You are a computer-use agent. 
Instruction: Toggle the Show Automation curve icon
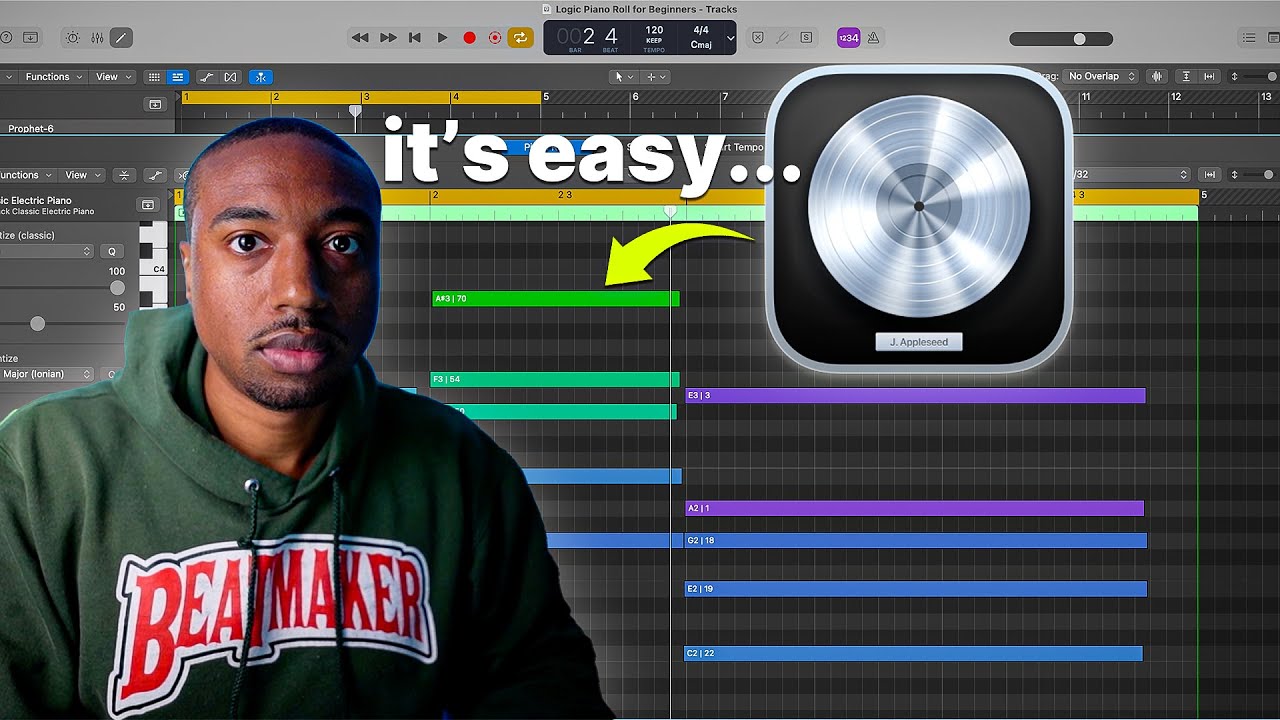[x=207, y=77]
